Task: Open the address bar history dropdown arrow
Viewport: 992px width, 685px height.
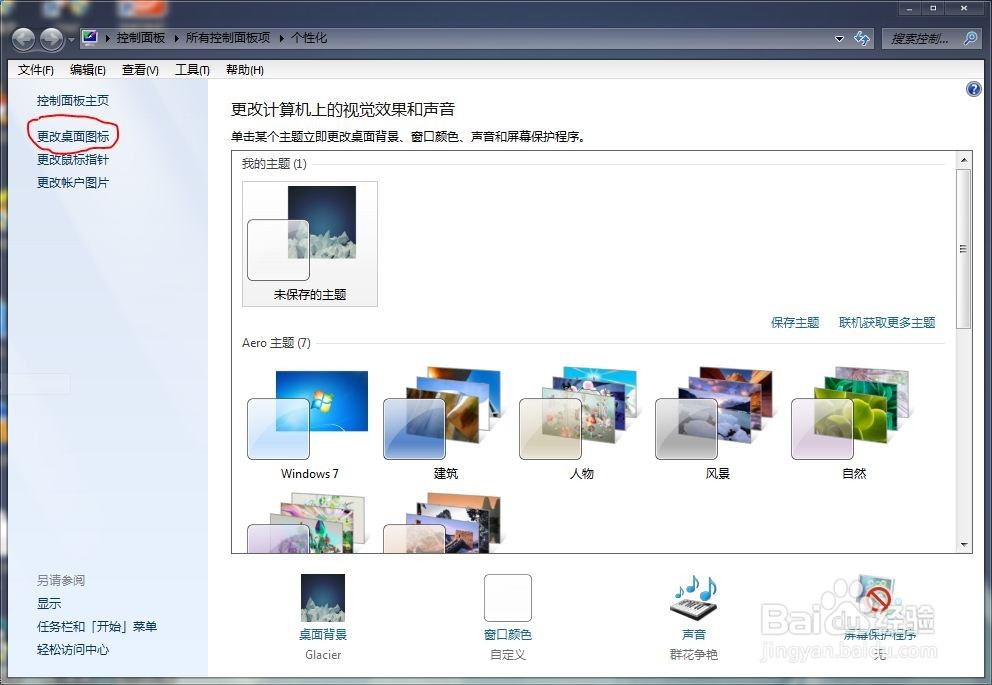Action: point(838,38)
